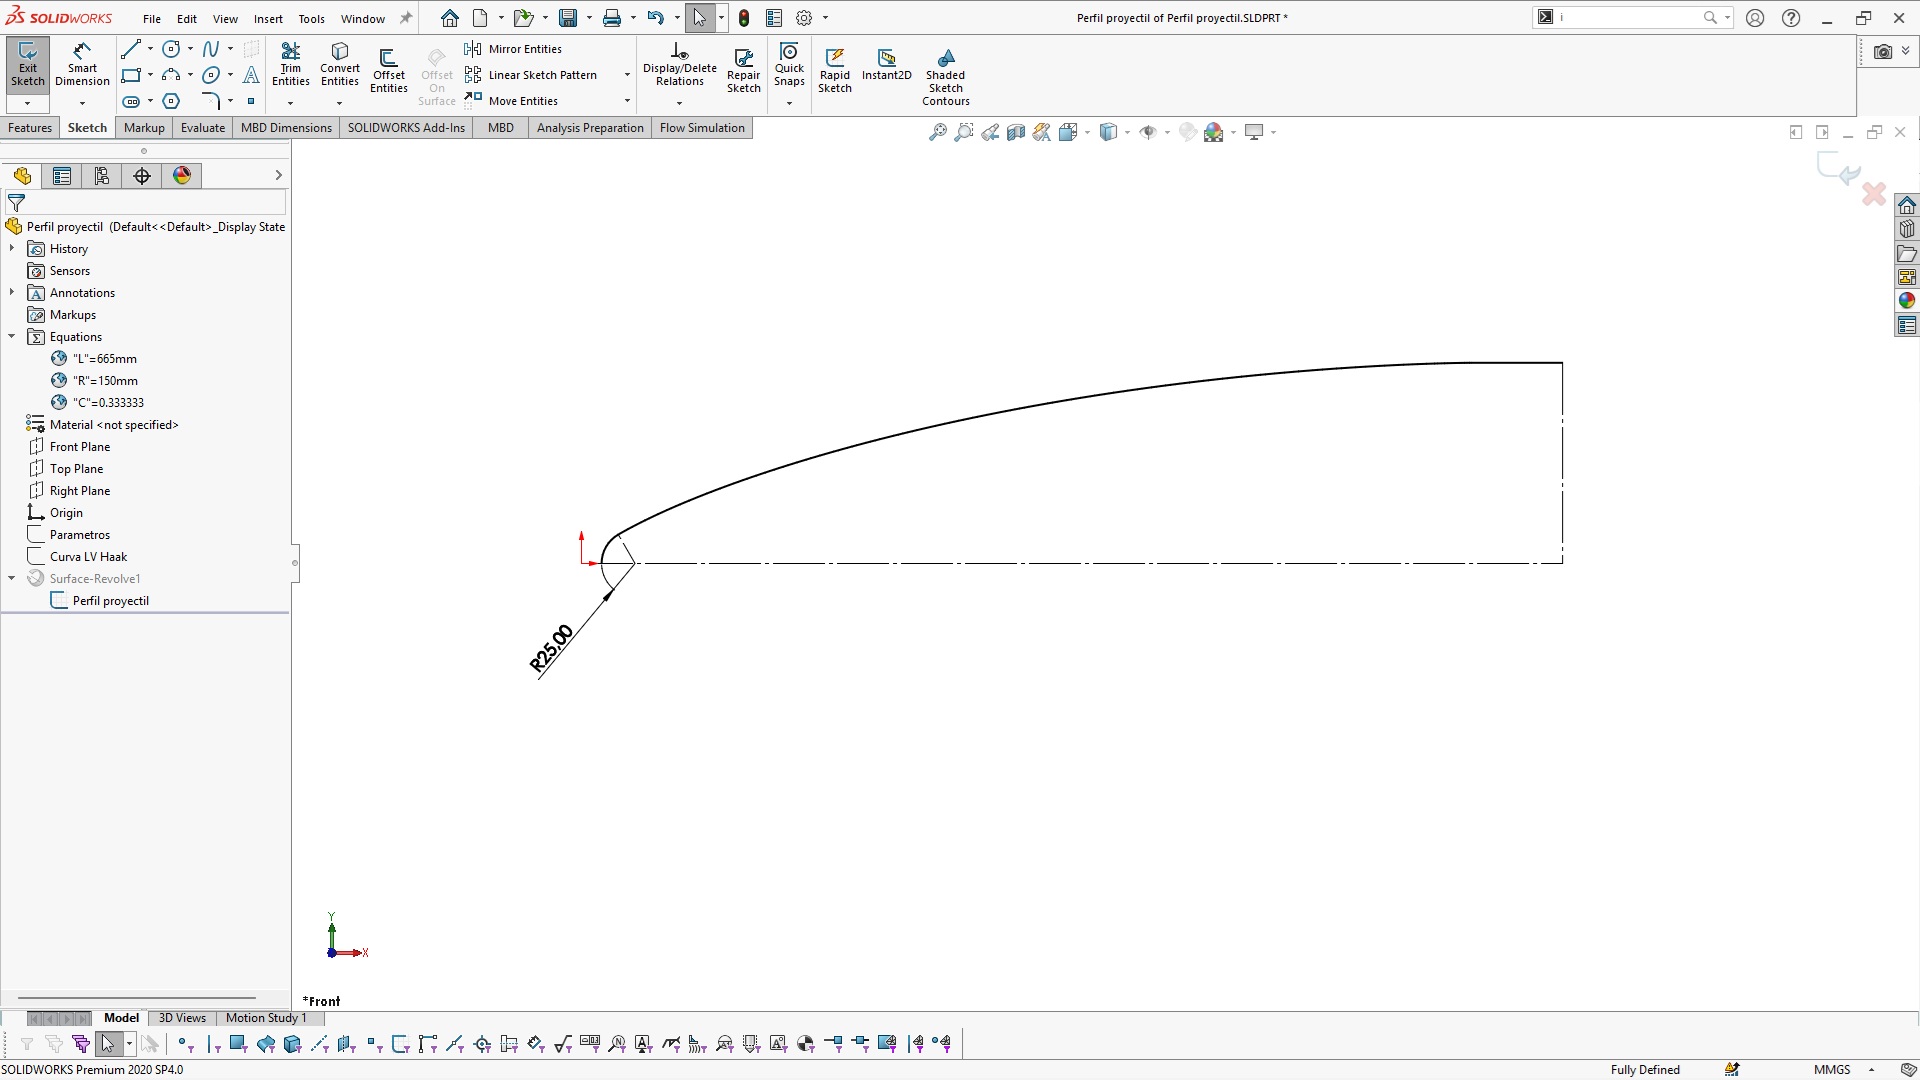This screenshot has width=1920, height=1080.
Task: Switch to the Evaluate tab
Action: pyautogui.click(x=202, y=128)
